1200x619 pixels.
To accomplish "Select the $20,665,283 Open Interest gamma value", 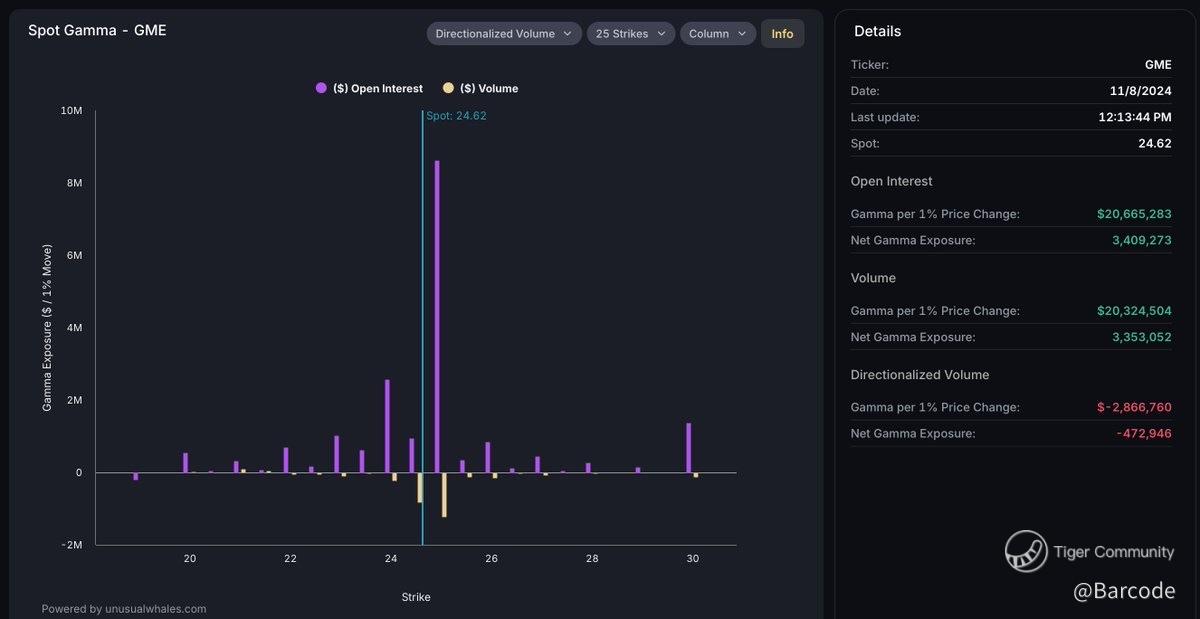I will click(x=1133, y=214).
